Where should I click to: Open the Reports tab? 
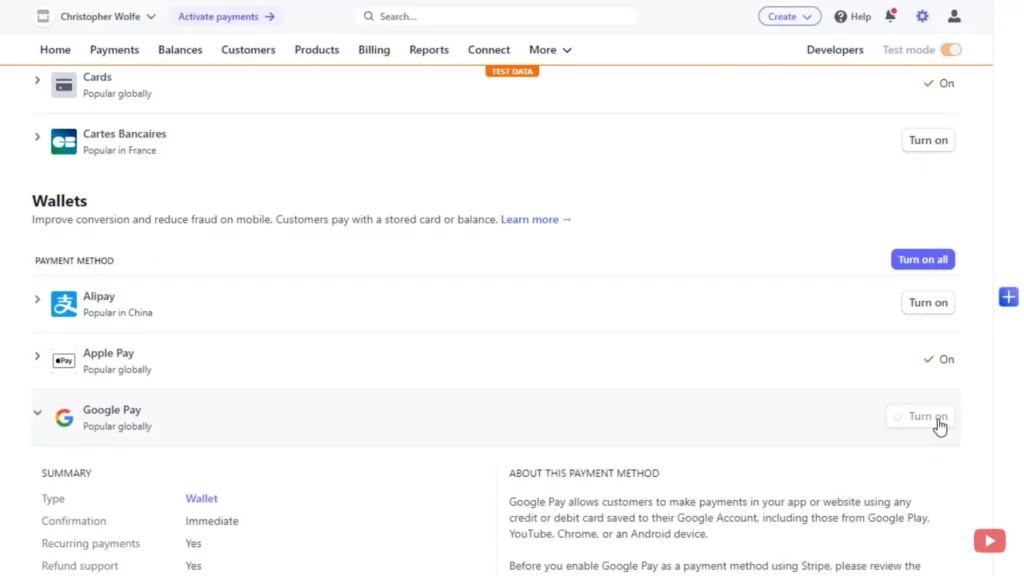click(x=429, y=50)
